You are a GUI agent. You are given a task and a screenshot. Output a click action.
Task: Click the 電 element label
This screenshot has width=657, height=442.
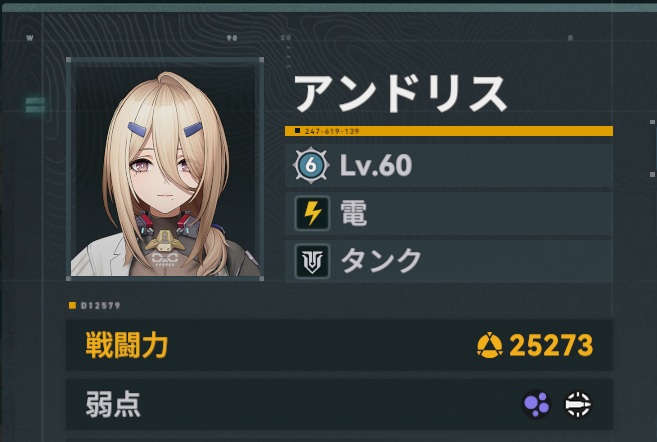tap(354, 213)
